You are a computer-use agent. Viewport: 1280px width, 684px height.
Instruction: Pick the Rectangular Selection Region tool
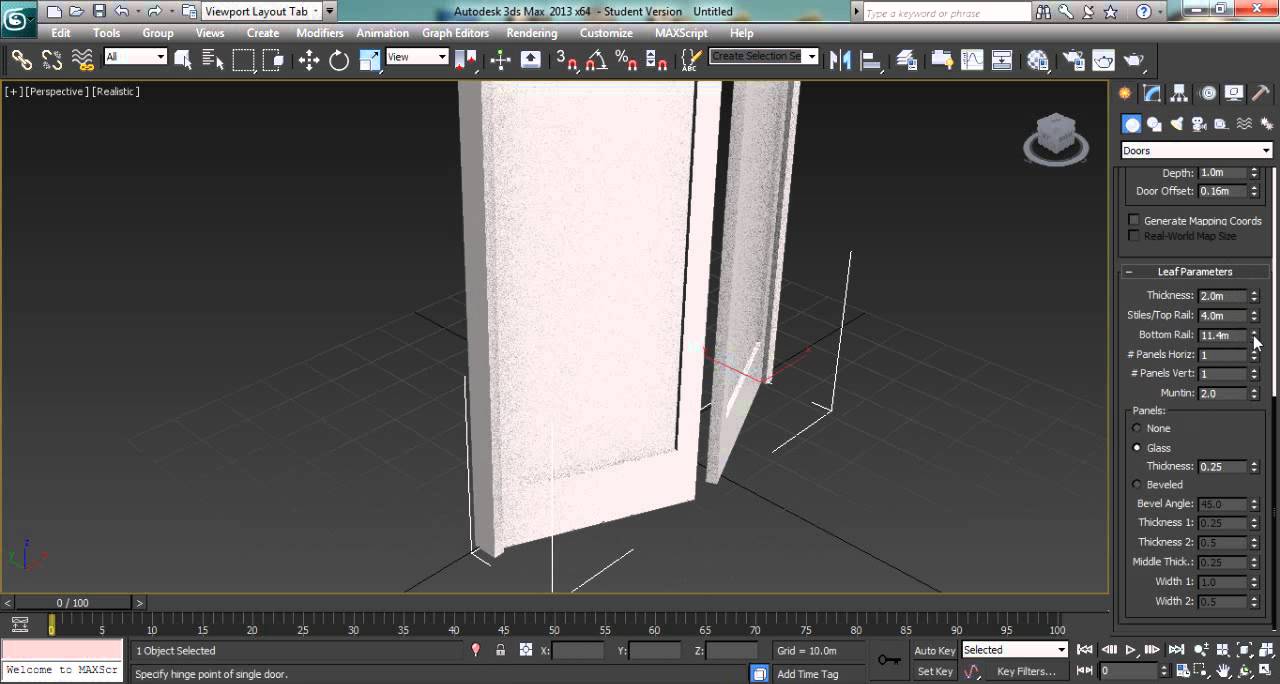pyautogui.click(x=243, y=60)
